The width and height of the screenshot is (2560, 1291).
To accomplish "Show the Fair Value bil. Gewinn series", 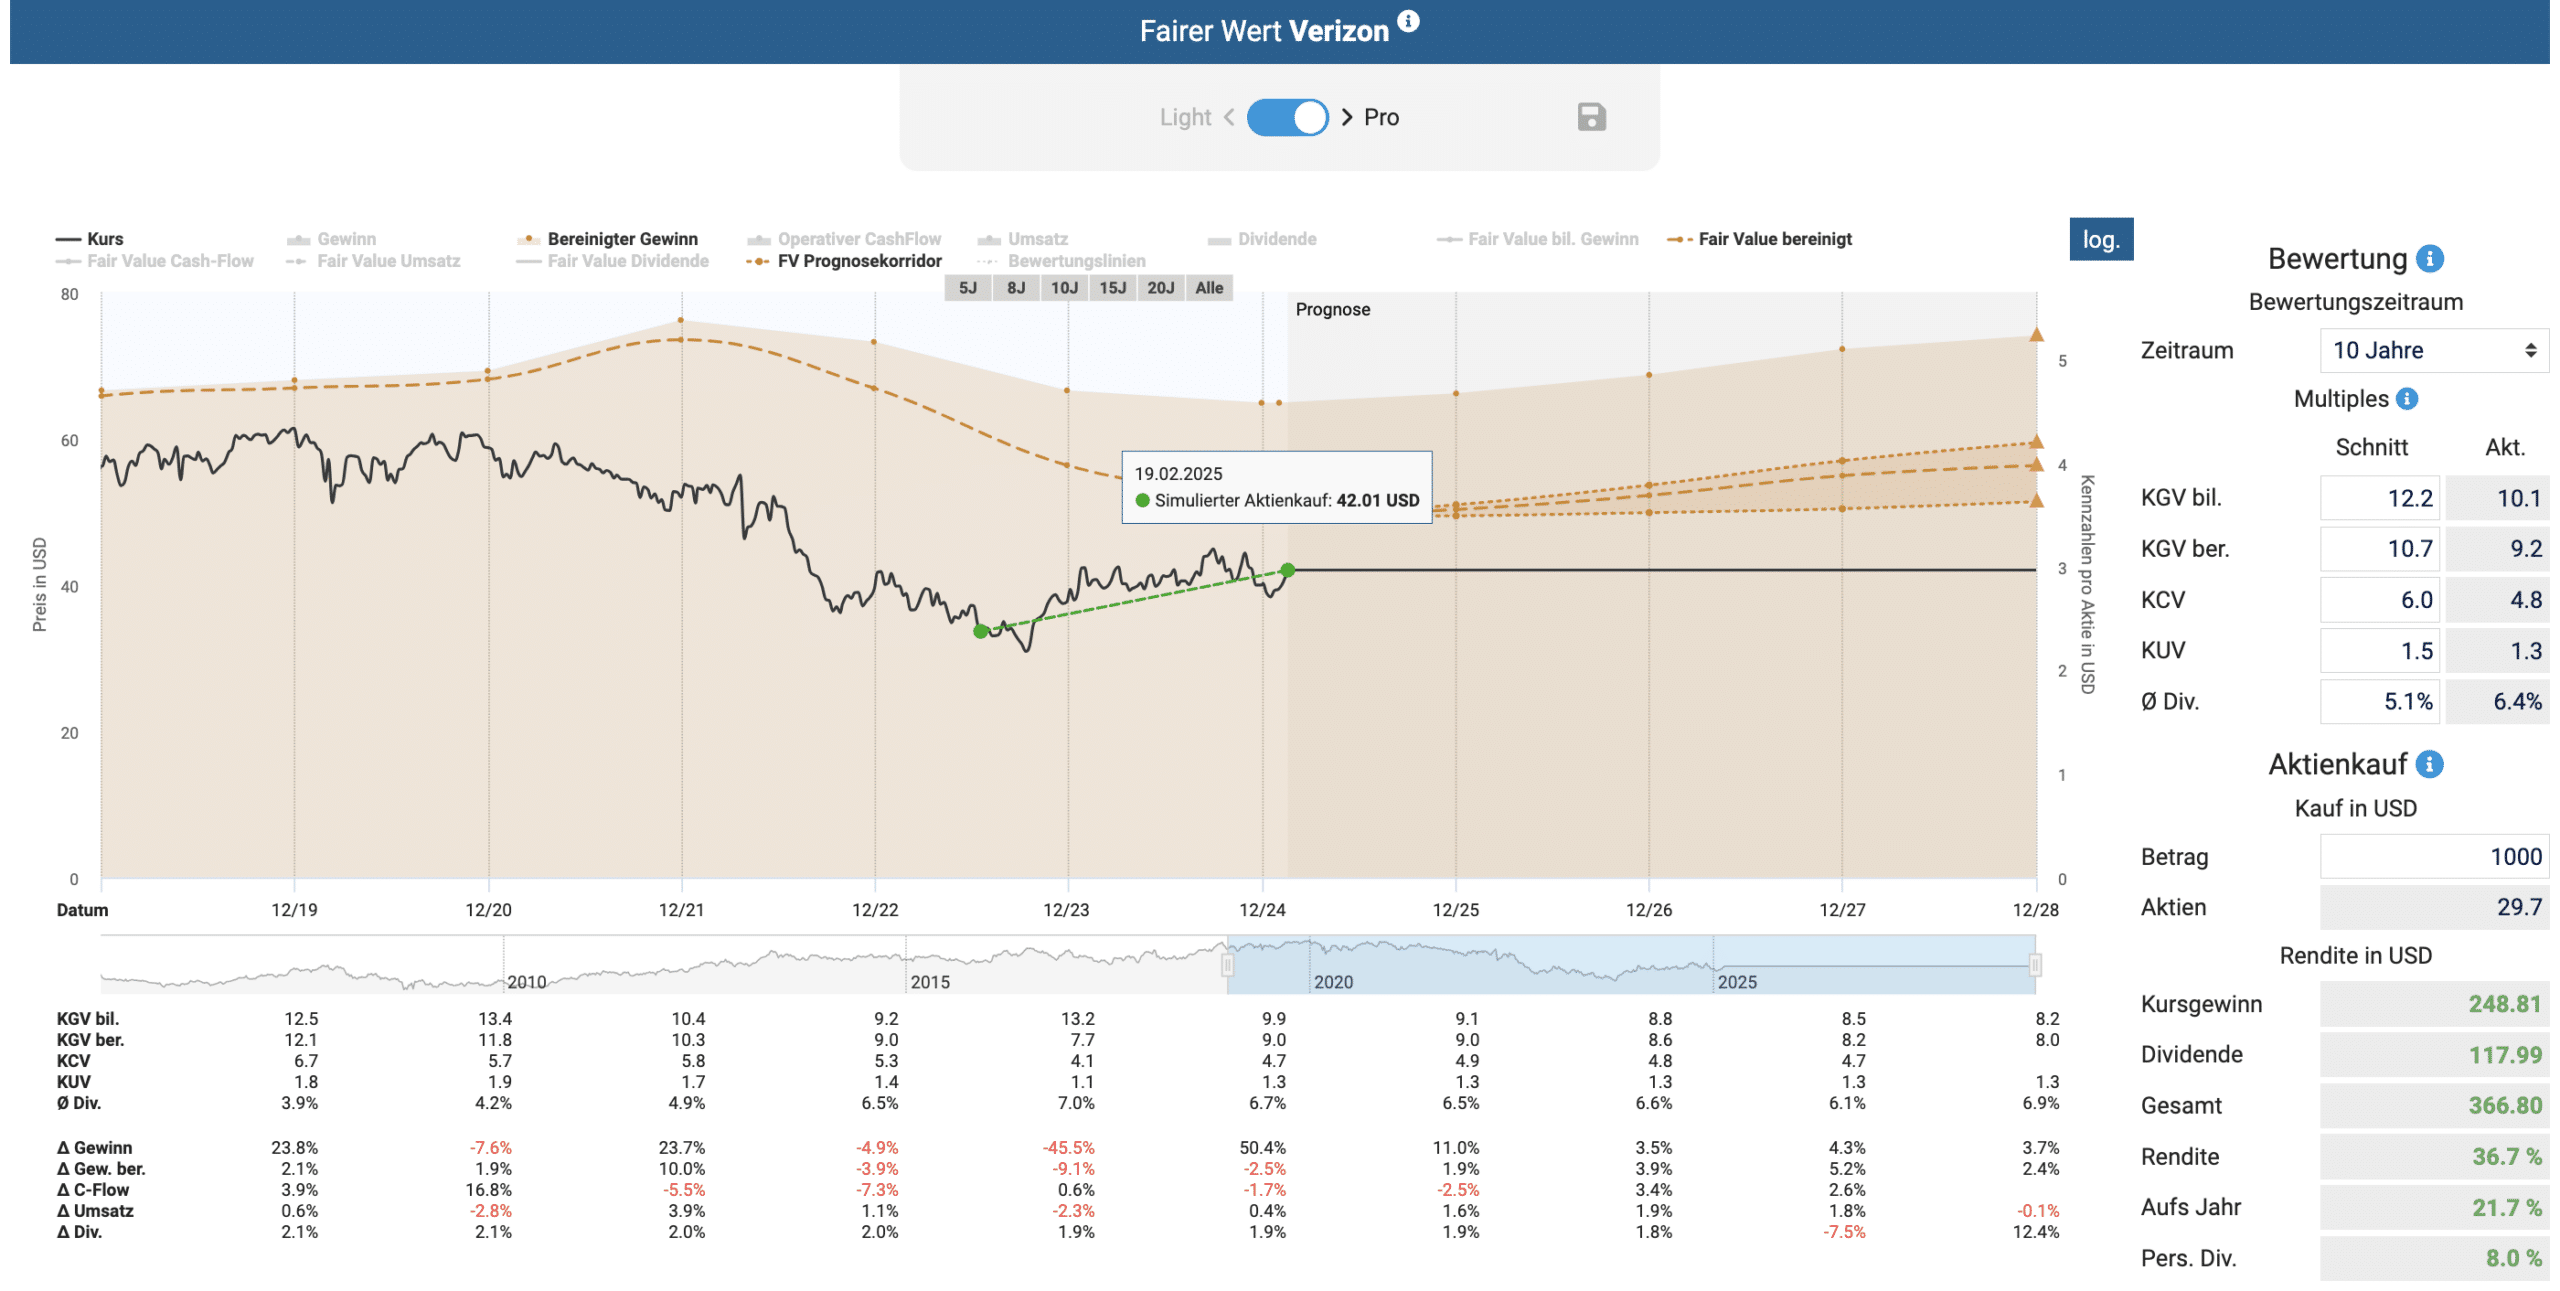I will [1538, 239].
